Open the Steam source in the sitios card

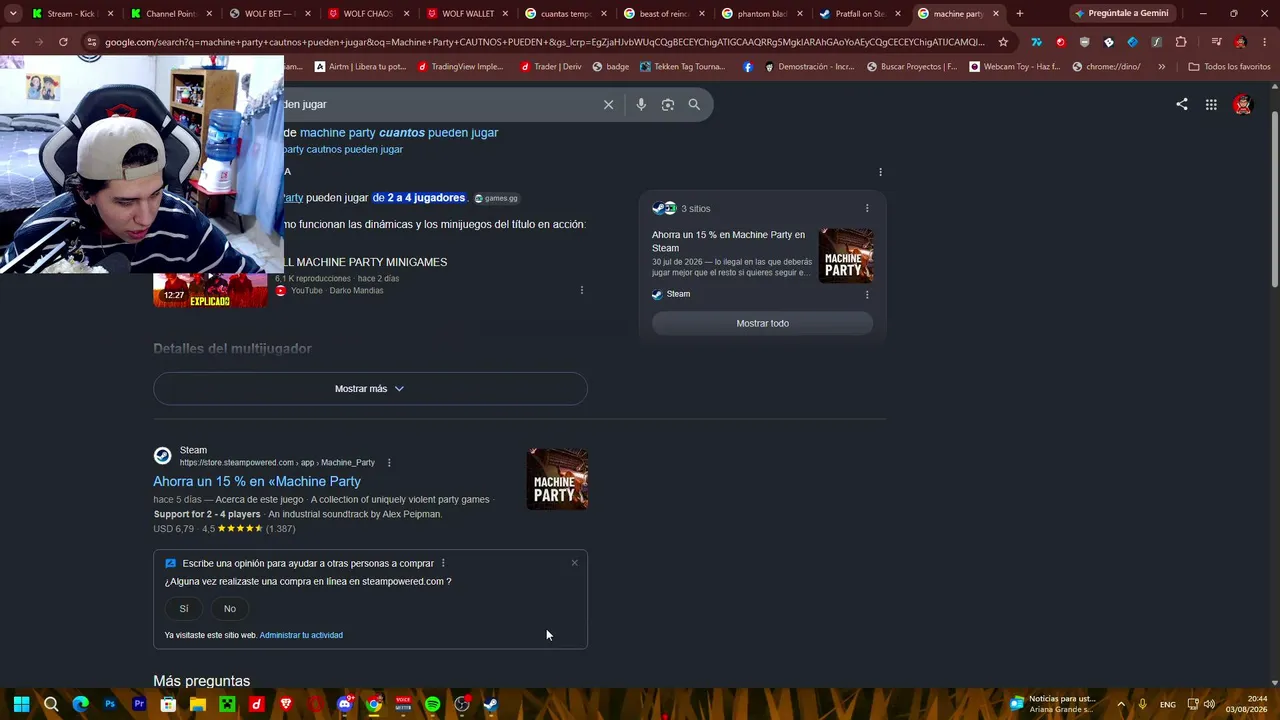(x=671, y=294)
